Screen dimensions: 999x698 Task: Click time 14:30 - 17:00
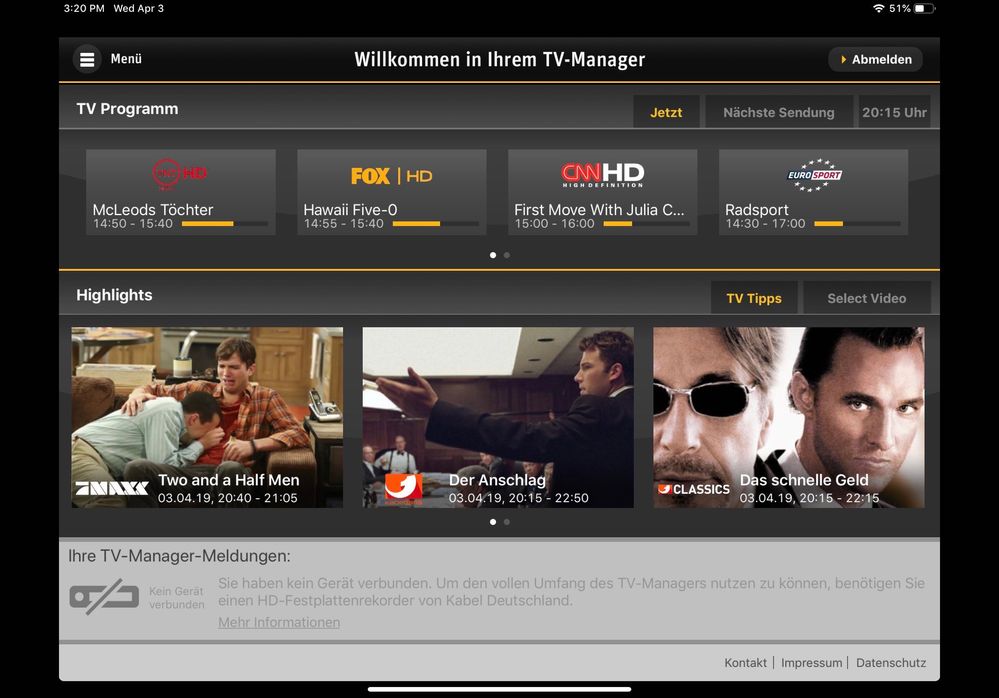765,224
